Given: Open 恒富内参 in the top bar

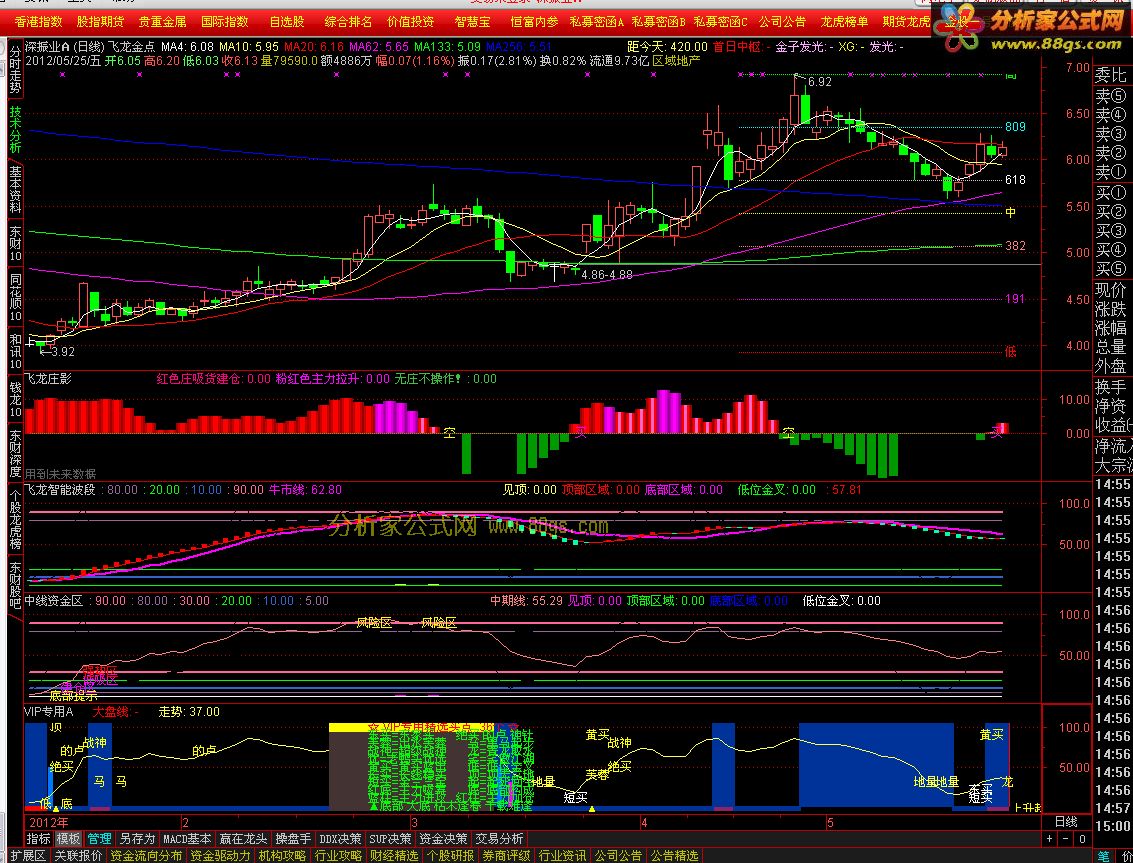Looking at the screenshot, I should point(534,22).
